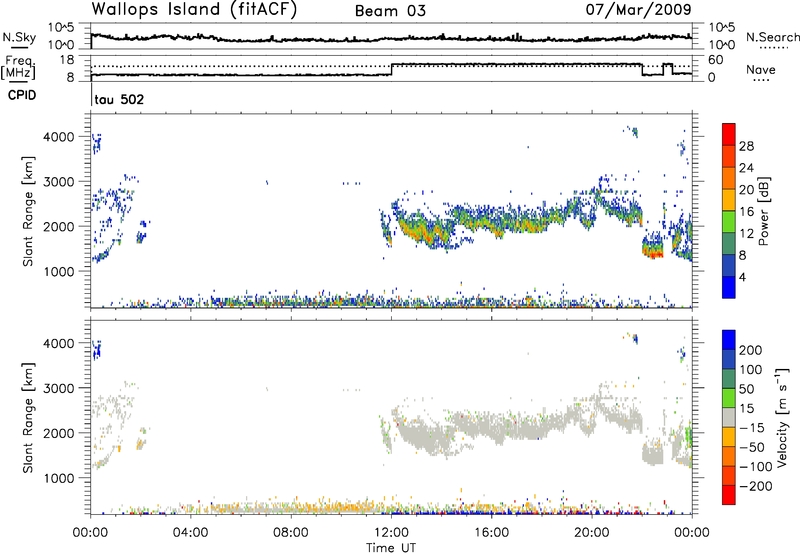
Task: Pick the red bottom segment of Velocity colorbar
Action: click(x=729, y=495)
